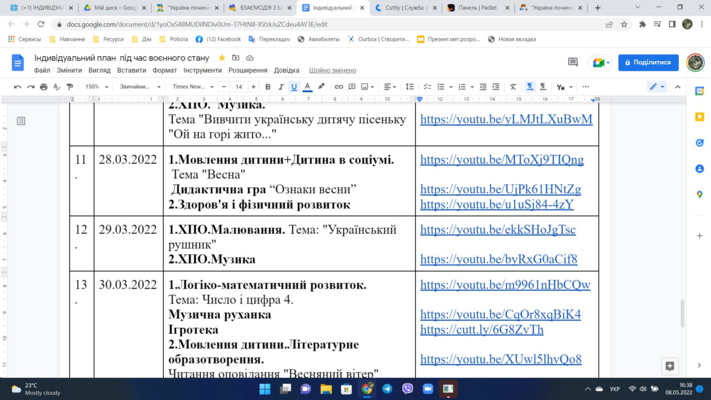This screenshot has height=400, width=711.
Task: Move document using the folder icon beside title
Action: [x=236, y=58]
